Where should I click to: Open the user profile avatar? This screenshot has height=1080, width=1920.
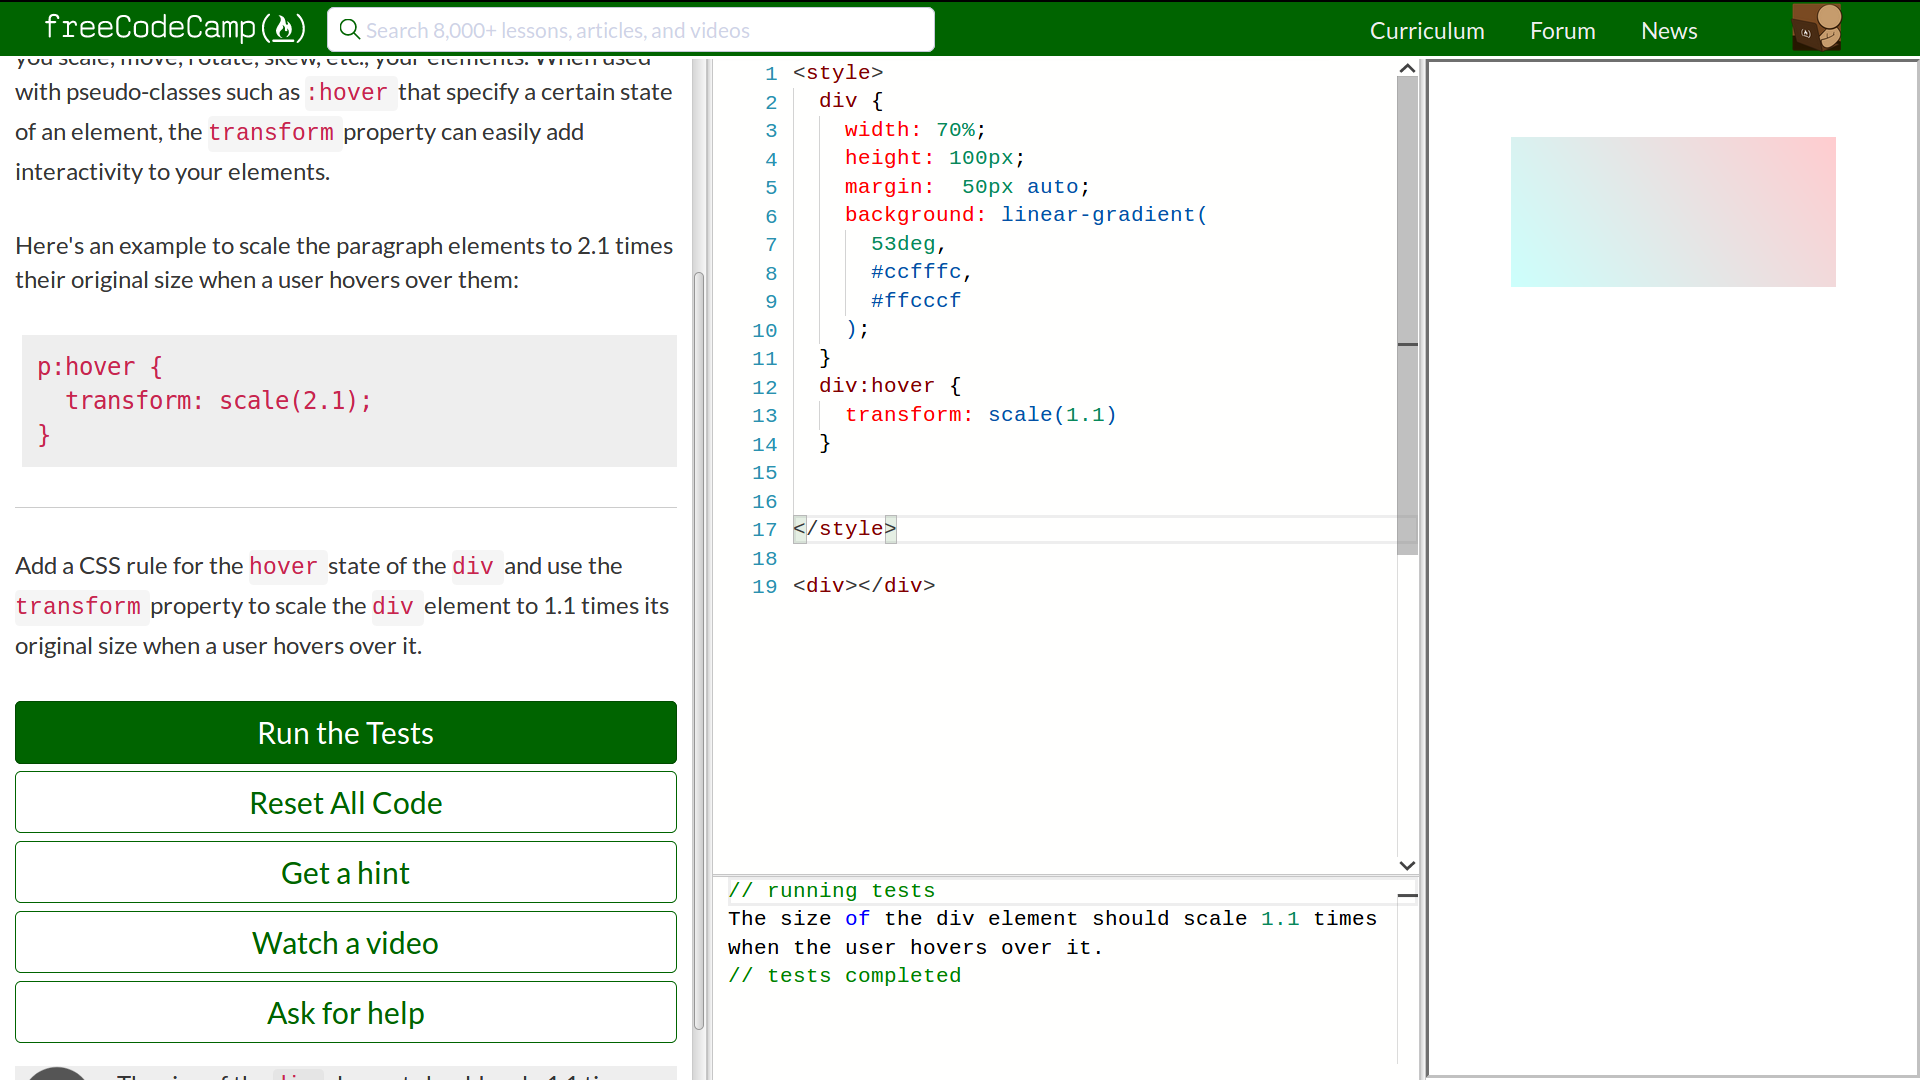[1816, 28]
